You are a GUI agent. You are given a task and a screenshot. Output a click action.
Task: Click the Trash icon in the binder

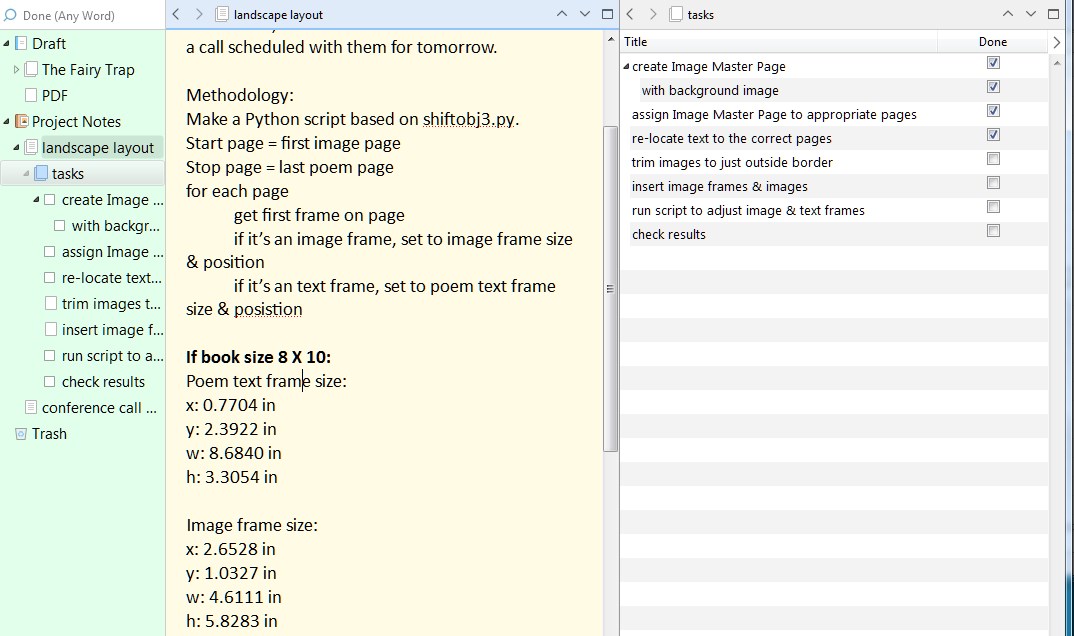[21, 434]
